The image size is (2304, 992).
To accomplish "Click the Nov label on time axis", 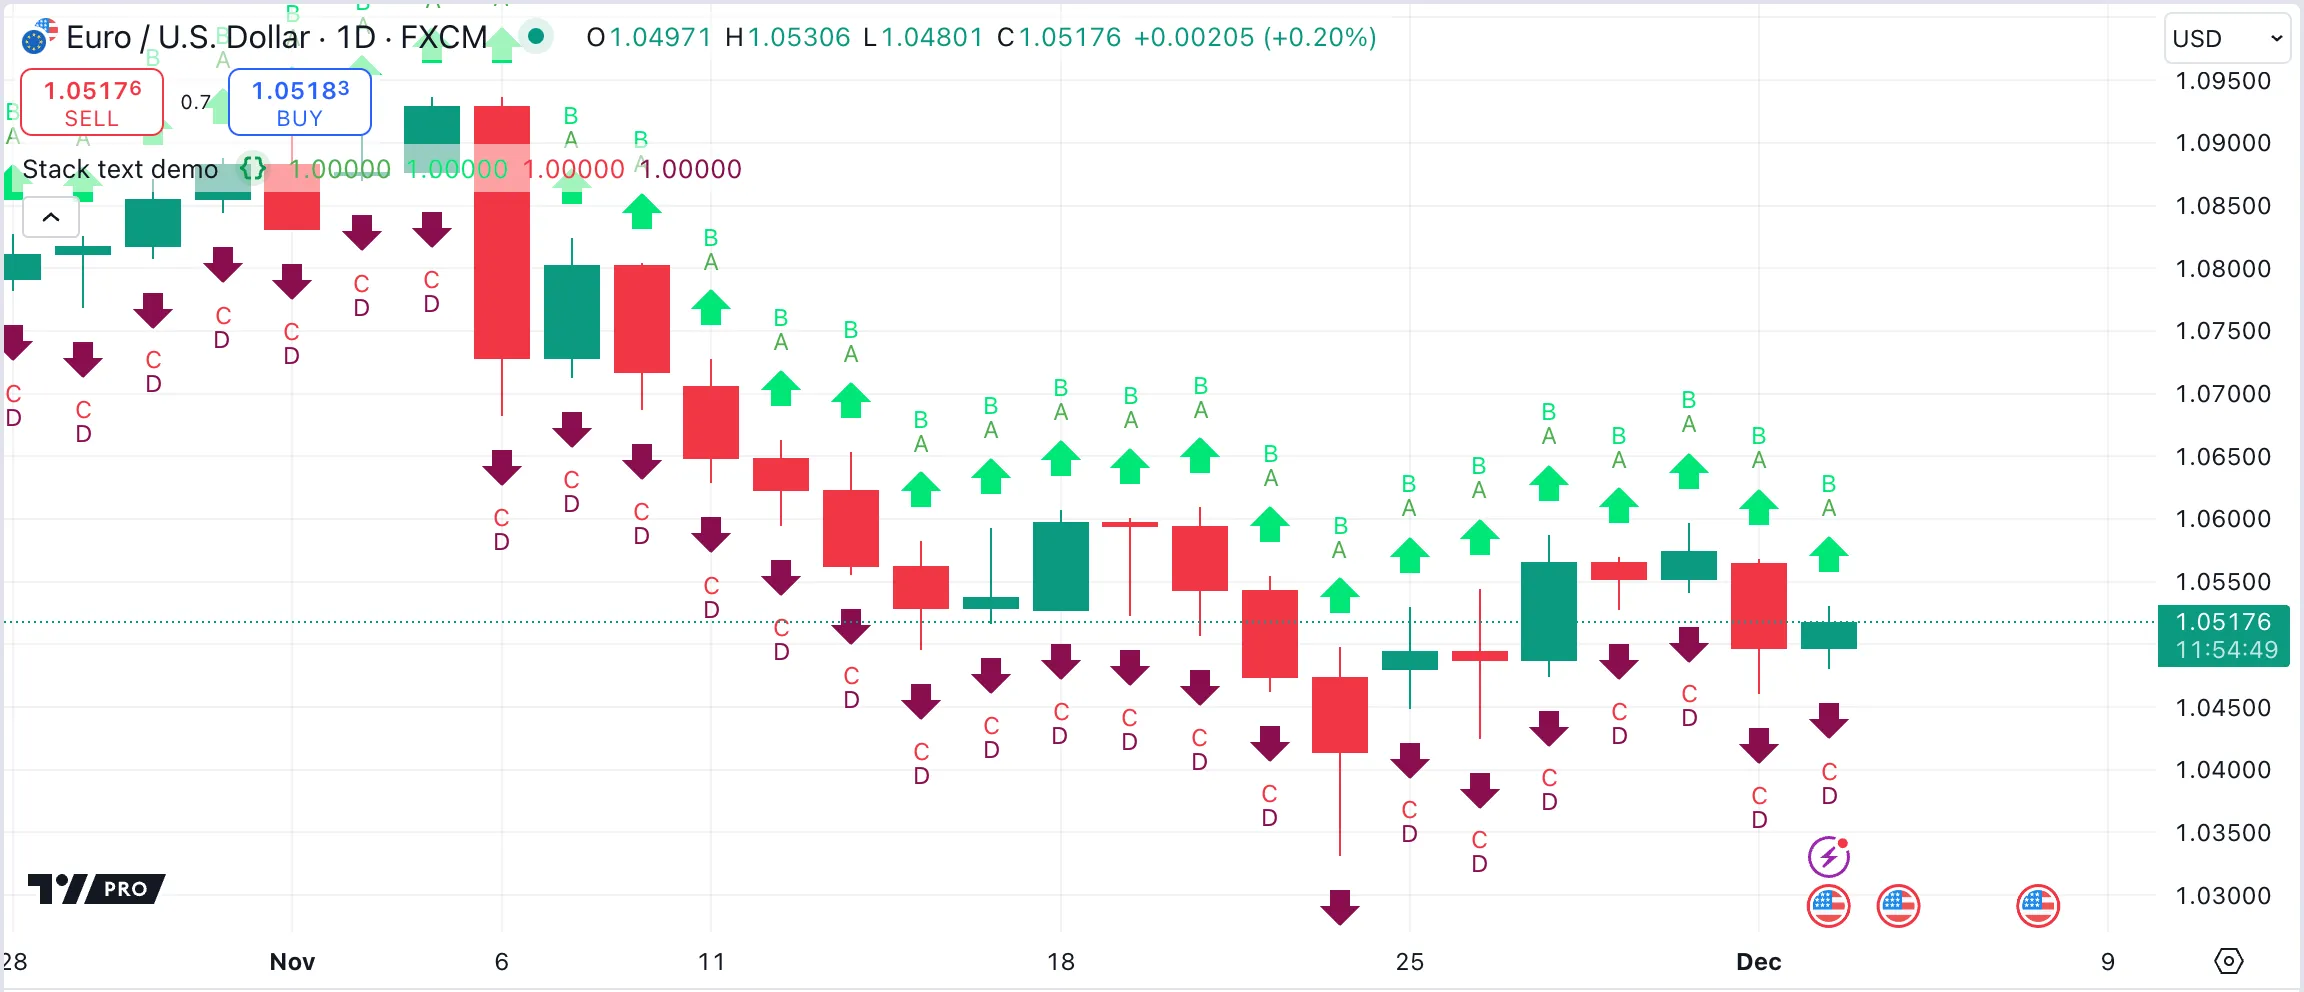I will click(292, 962).
